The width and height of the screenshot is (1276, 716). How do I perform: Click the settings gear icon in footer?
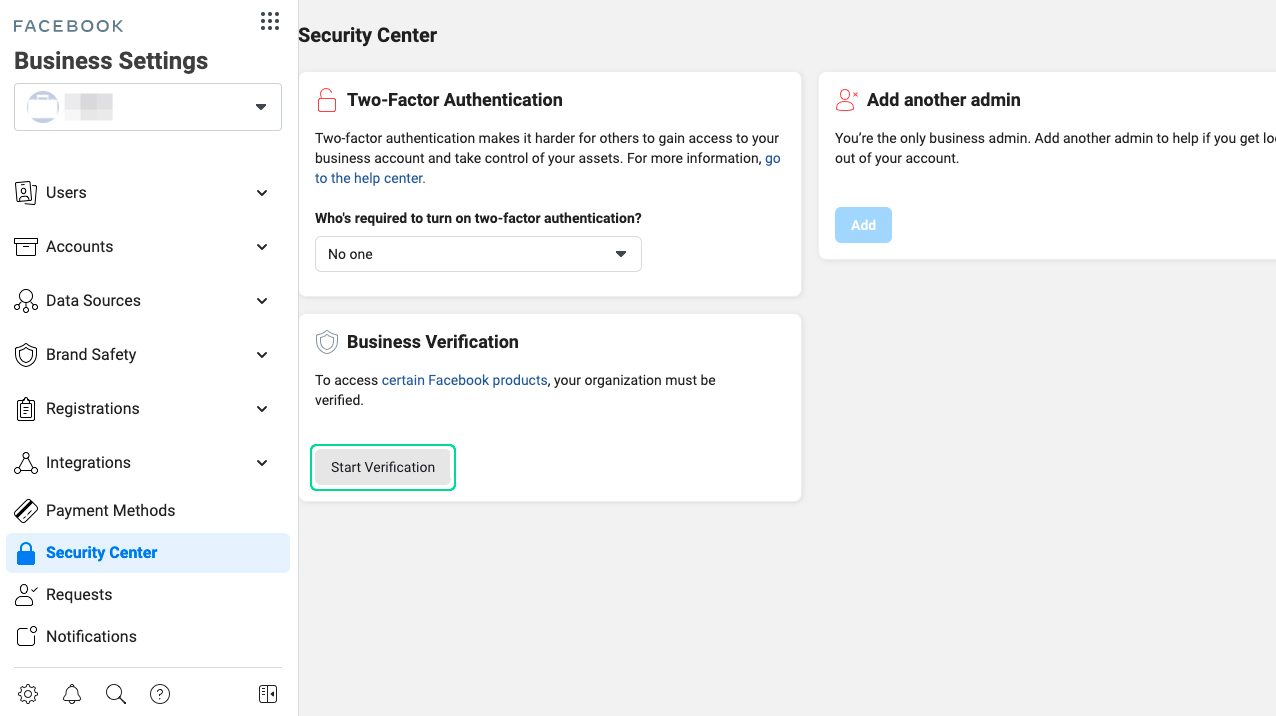click(28, 694)
